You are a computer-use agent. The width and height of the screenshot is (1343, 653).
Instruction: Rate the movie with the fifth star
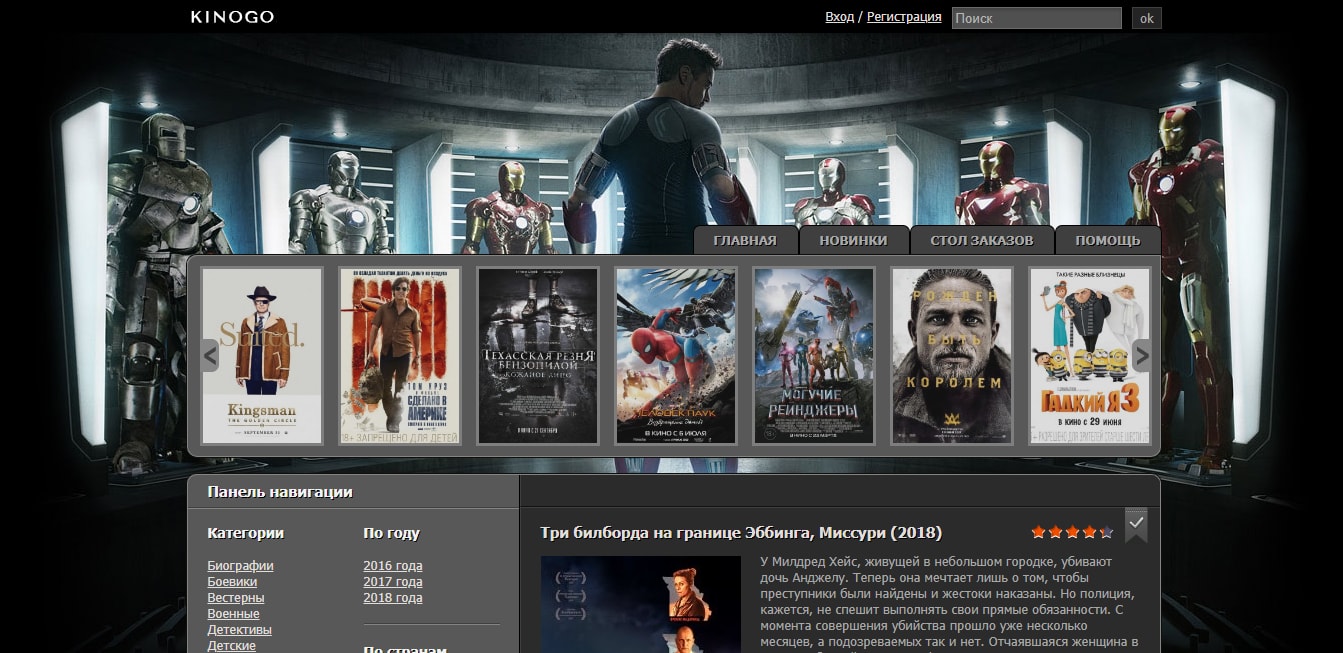pyautogui.click(x=1106, y=533)
